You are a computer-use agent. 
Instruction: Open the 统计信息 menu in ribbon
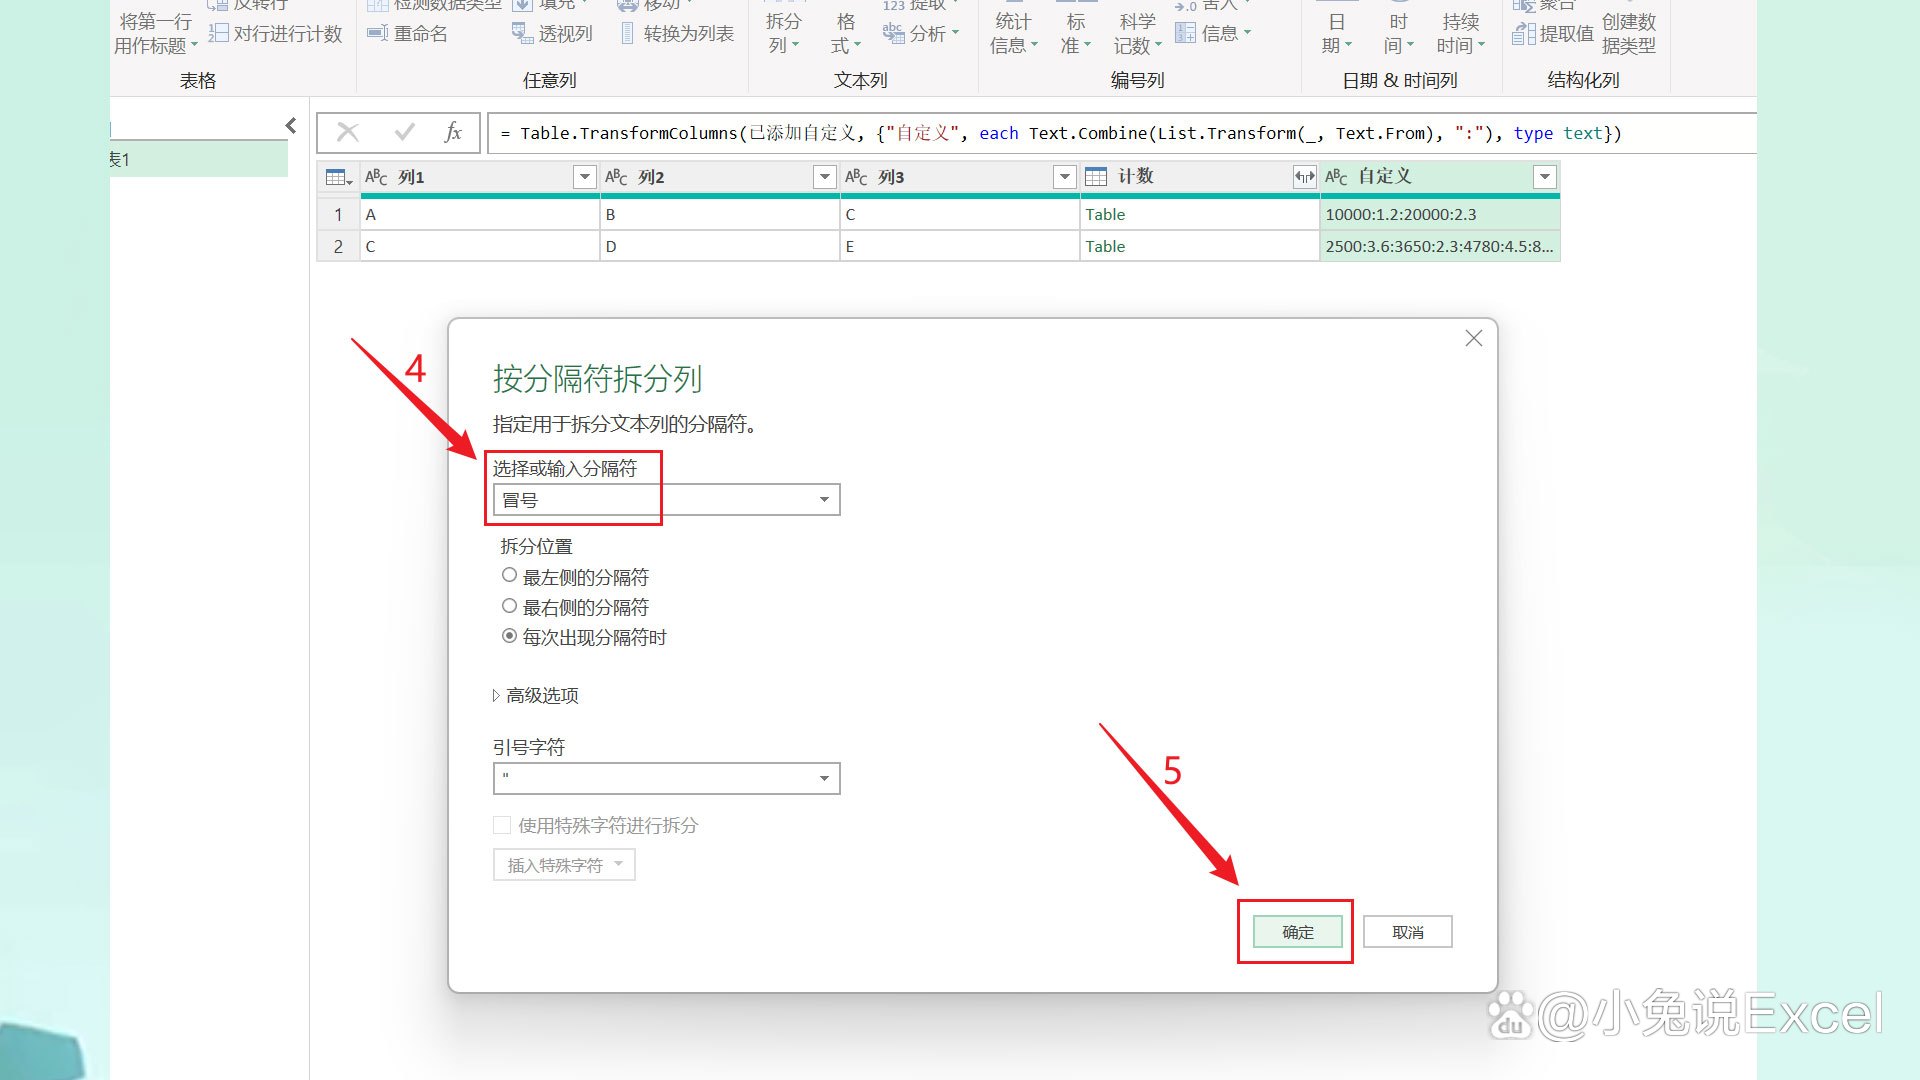pyautogui.click(x=1013, y=34)
